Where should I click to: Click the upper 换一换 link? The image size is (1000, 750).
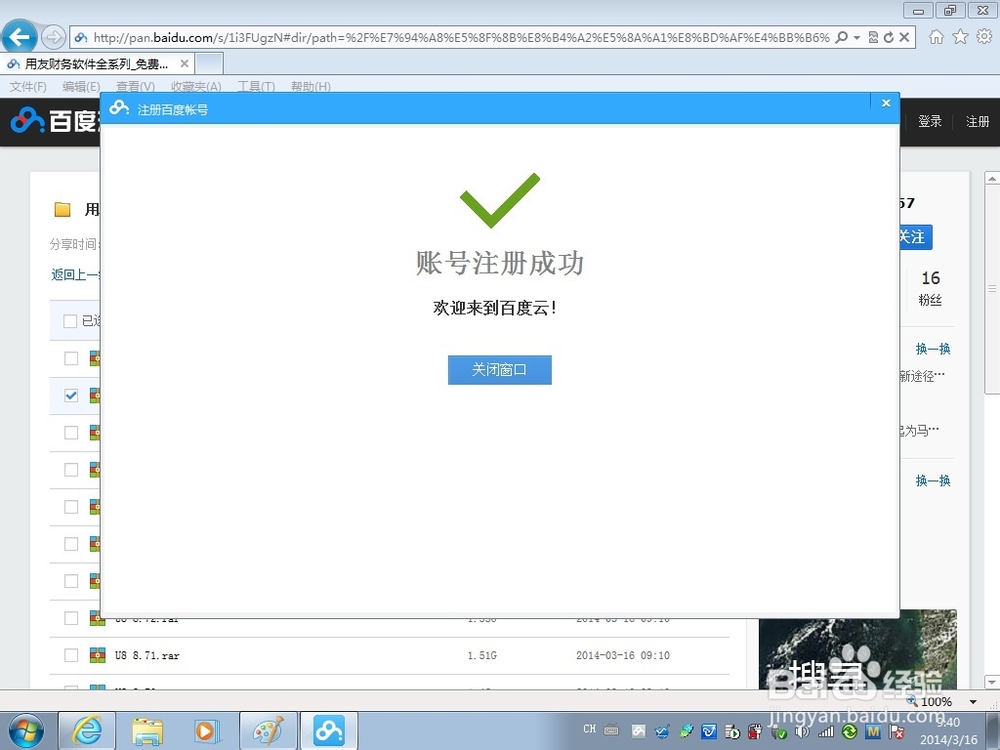[x=932, y=349]
